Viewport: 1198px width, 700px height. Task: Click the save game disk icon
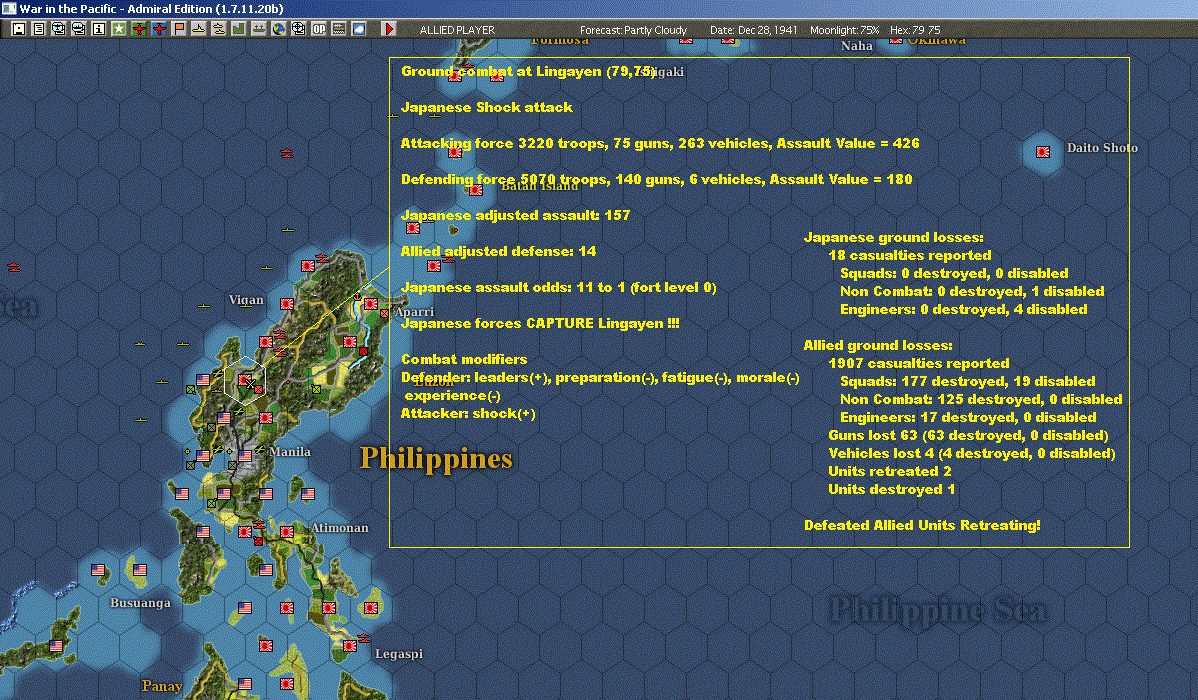tap(19, 29)
